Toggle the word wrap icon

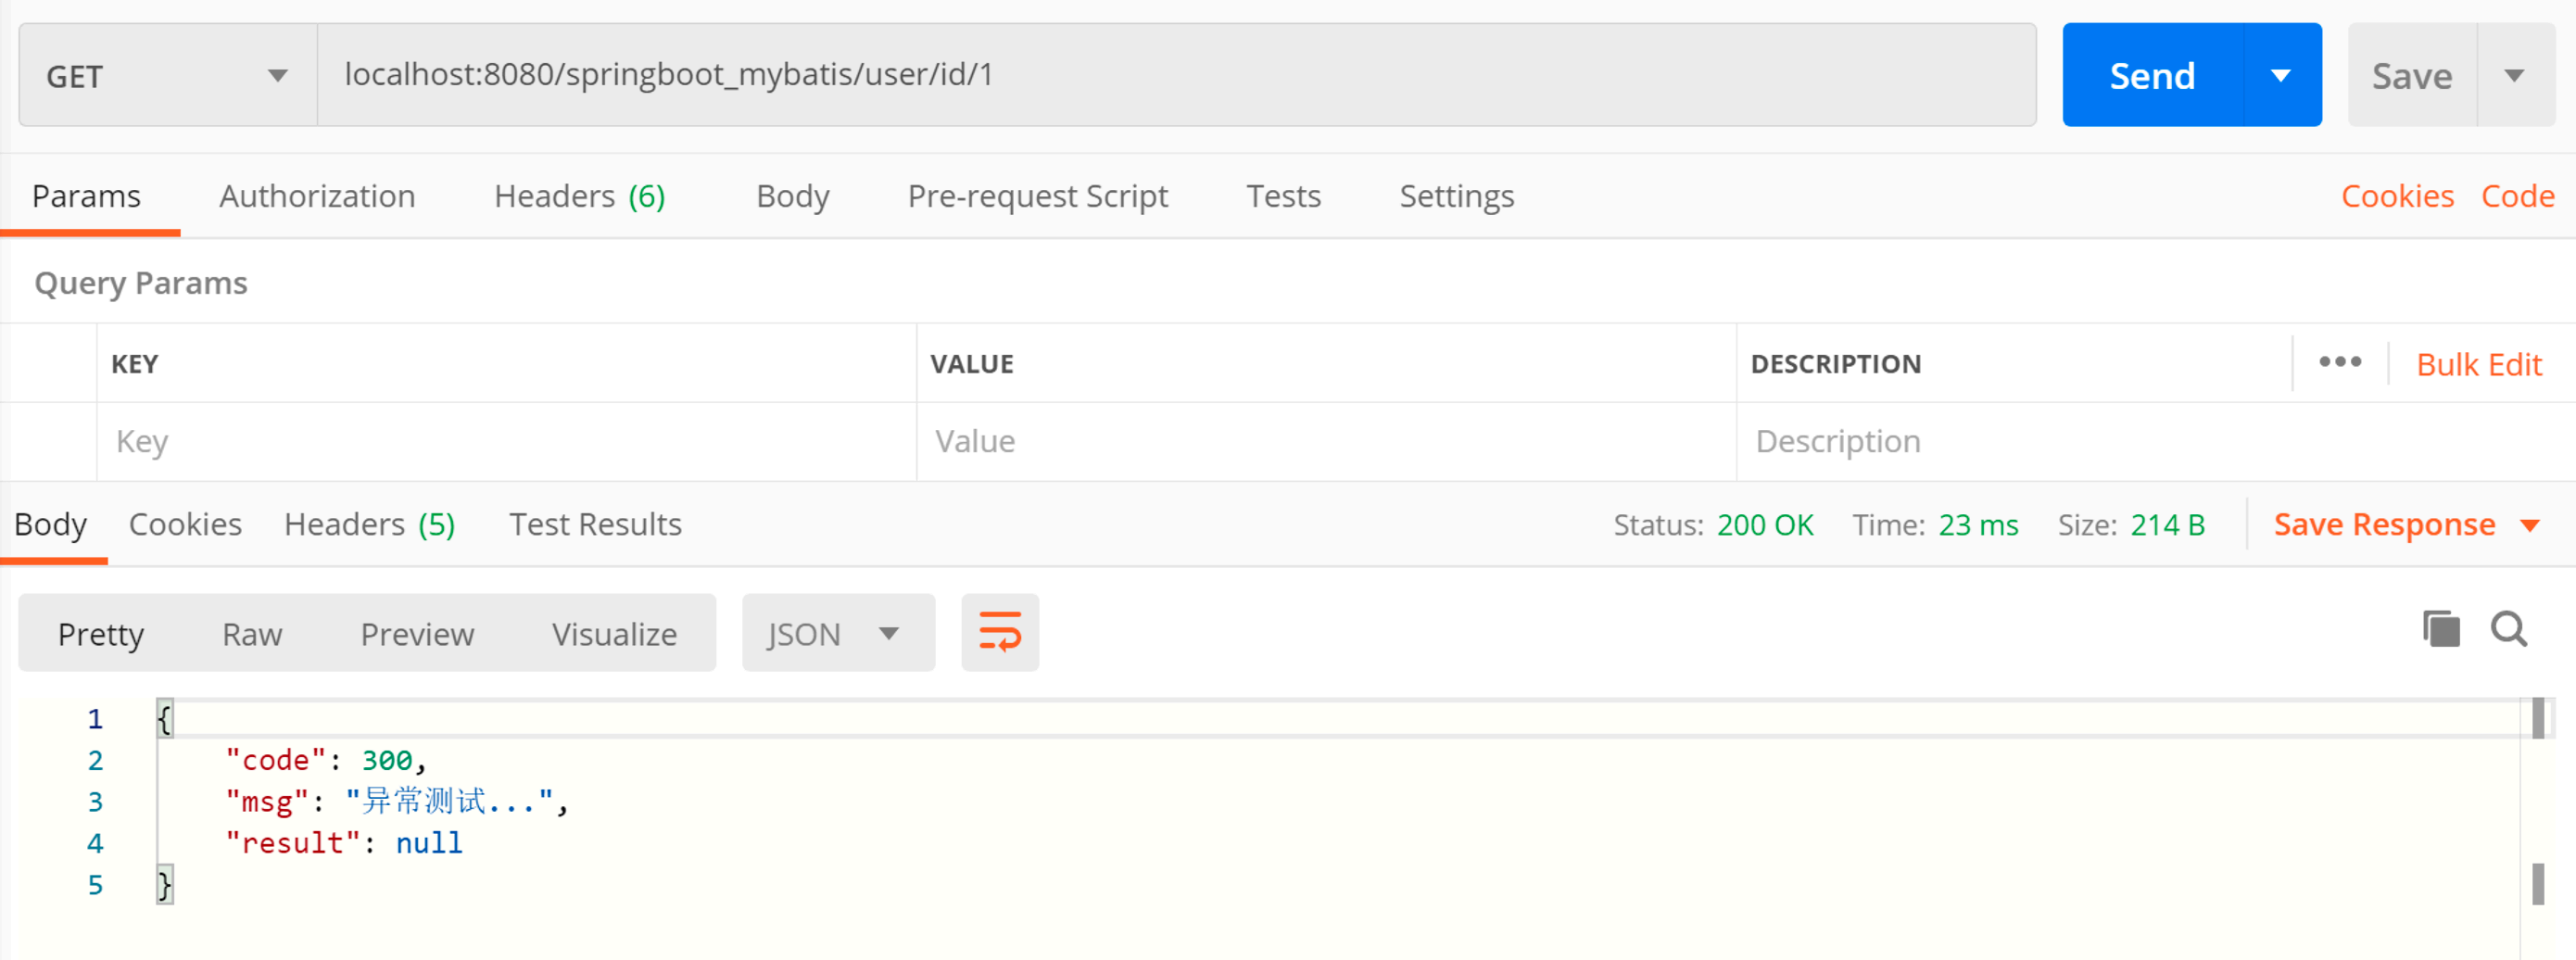coord(999,633)
